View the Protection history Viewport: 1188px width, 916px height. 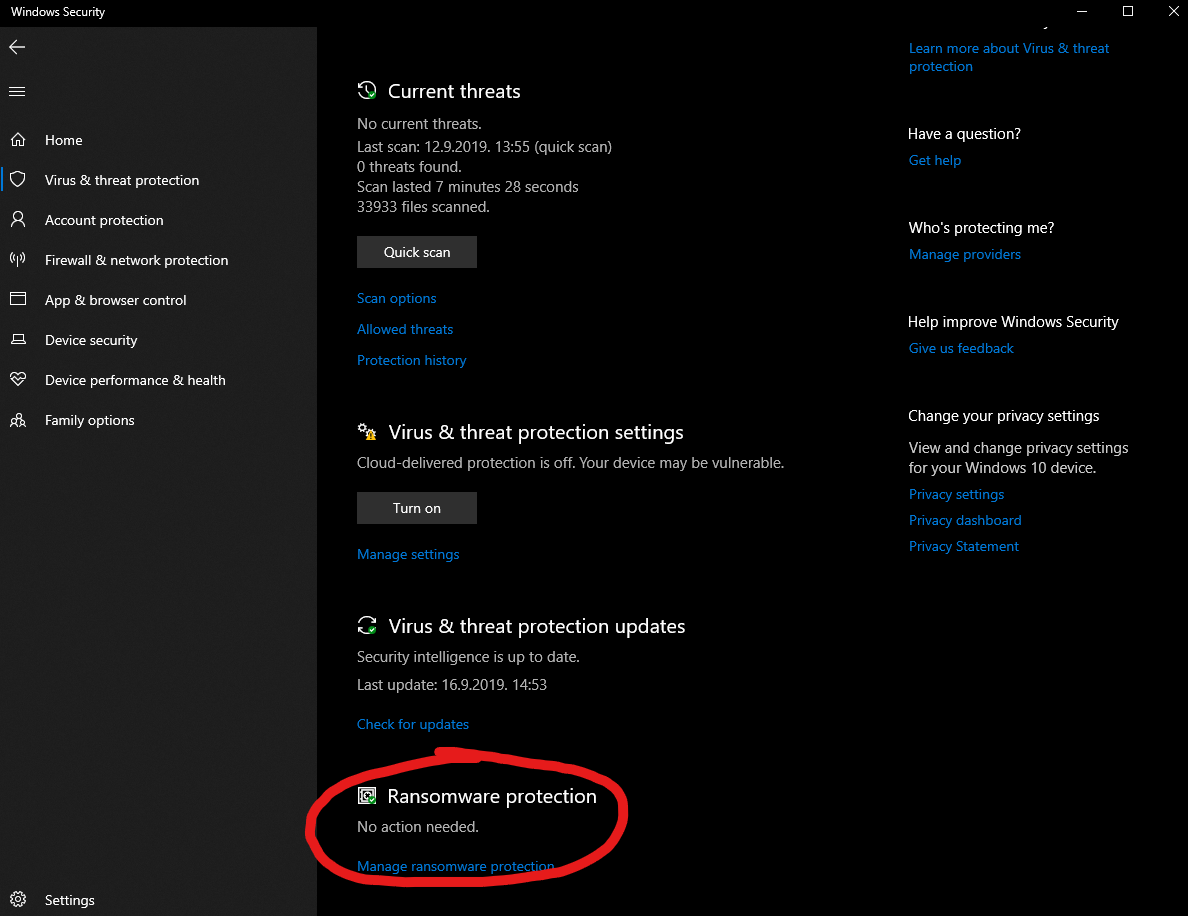[x=411, y=360]
